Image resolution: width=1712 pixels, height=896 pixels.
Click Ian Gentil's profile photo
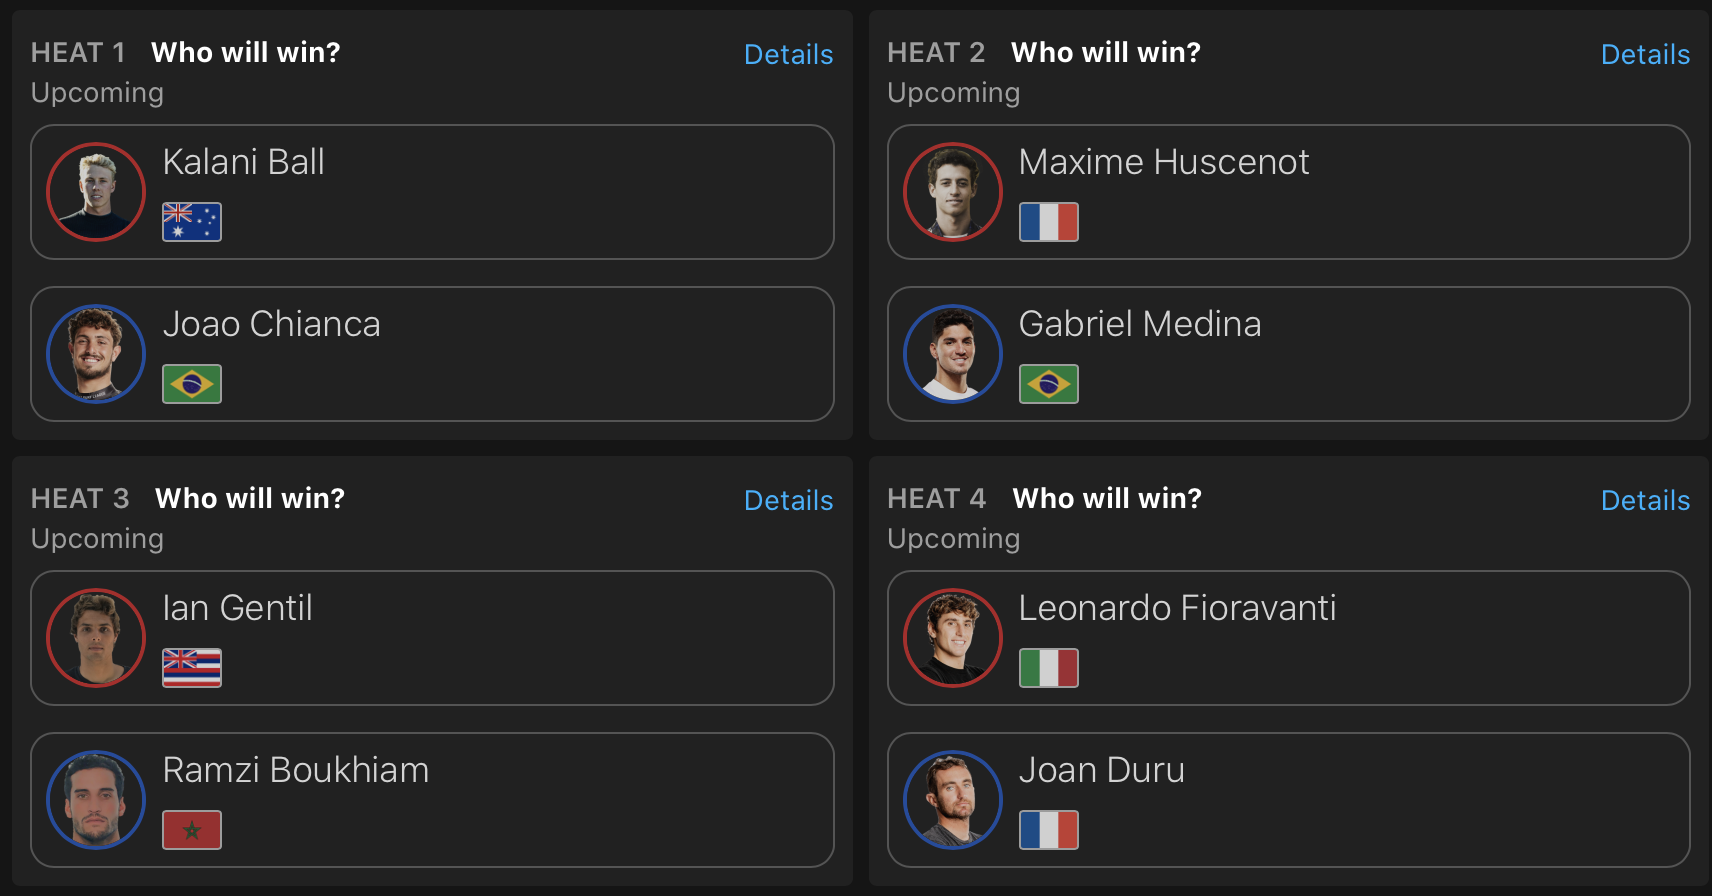coord(96,638)
